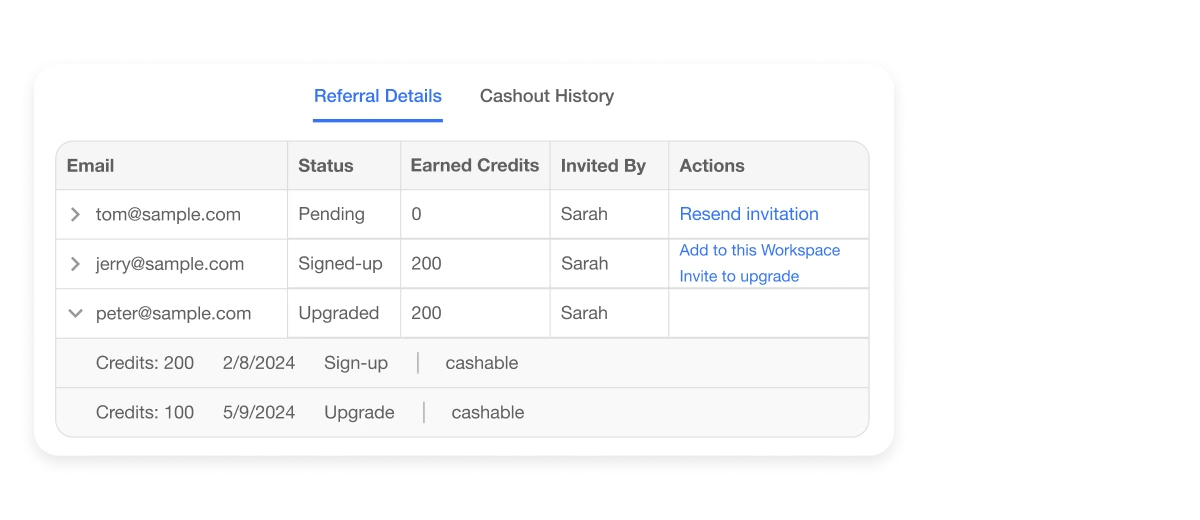Click the peter@sample.com email text
Image resolution: width=1200 pixels, height=520 pixels.
(x=173, y=313)
